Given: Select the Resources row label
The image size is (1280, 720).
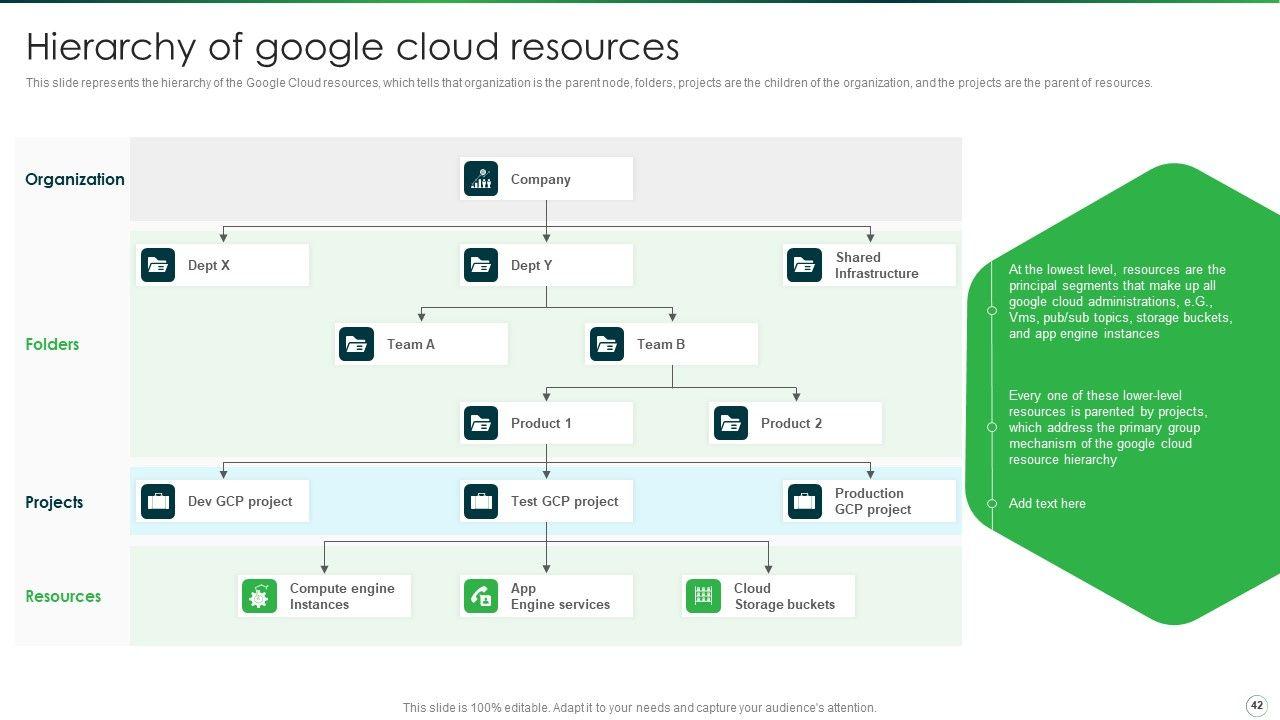Looking at the screenshot, I should [63, 596].
